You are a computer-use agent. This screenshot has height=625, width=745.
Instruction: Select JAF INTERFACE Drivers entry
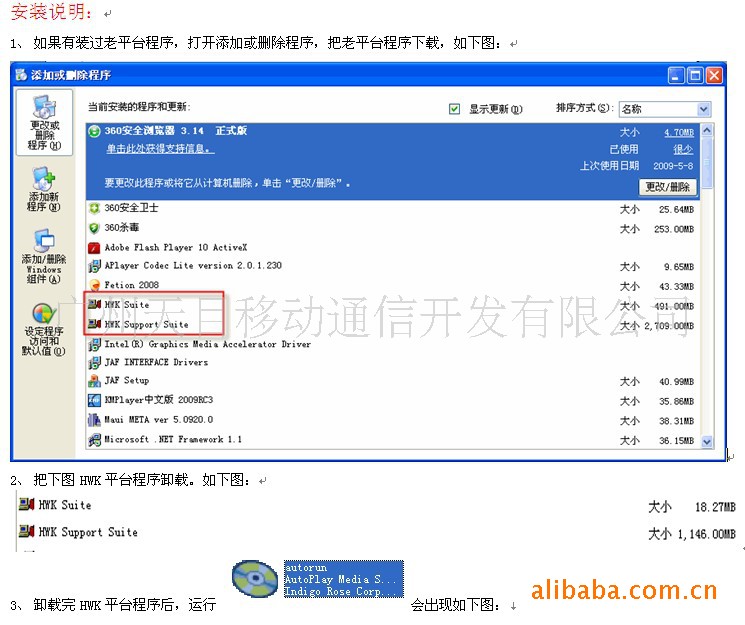pos(156,363)
